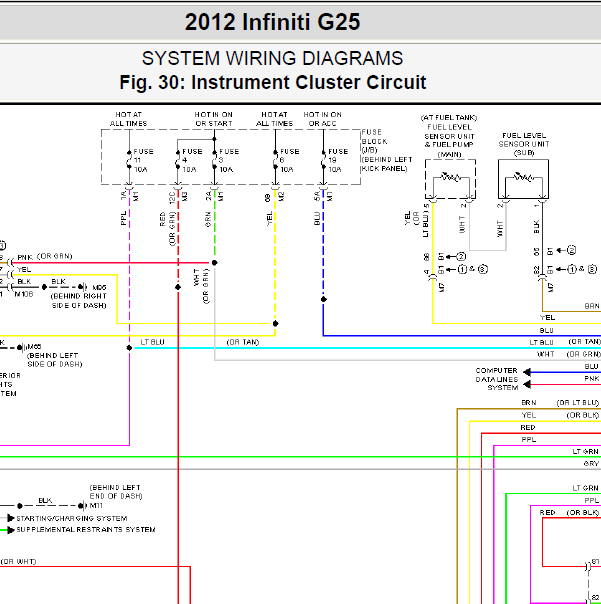Click the "(OR TAN)" wire label

(x=243, y=342)
